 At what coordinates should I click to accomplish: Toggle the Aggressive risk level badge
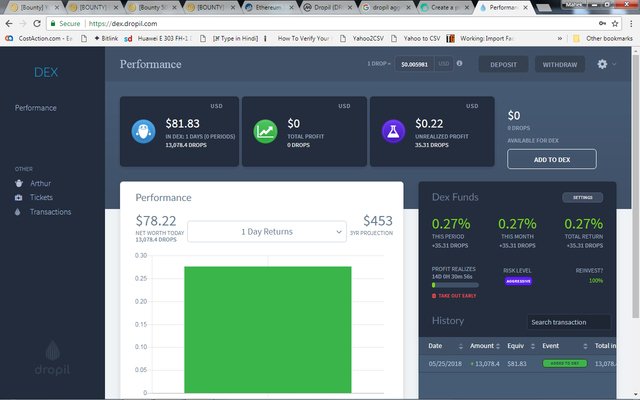pos(518,281)
